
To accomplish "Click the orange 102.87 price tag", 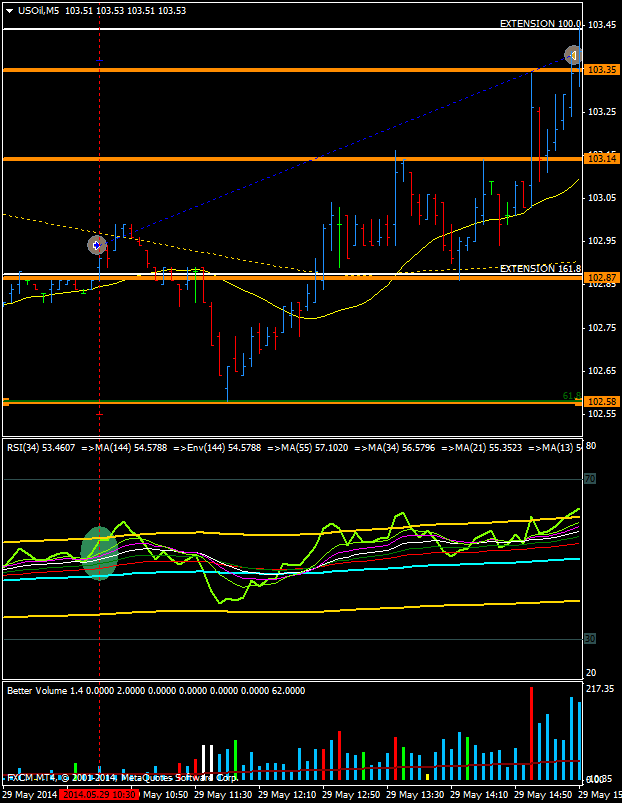I will (x=602, y=277).
